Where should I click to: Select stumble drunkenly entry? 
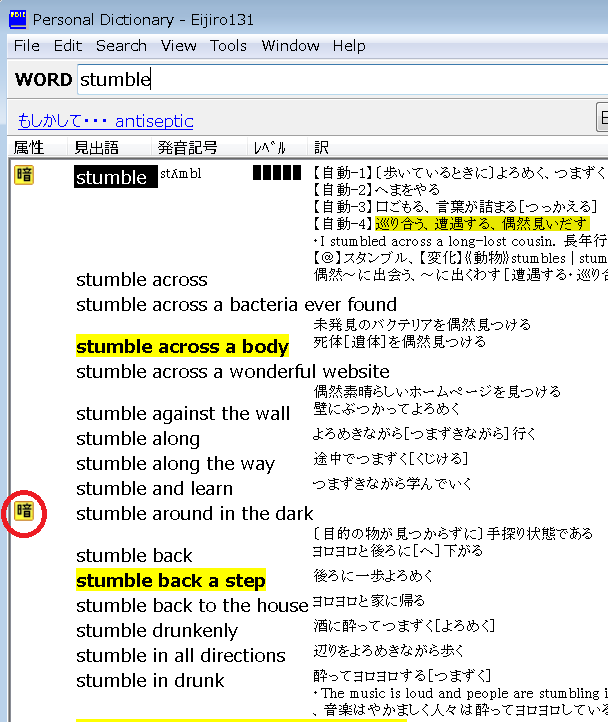pyautogui.click(x=157, y=630)
